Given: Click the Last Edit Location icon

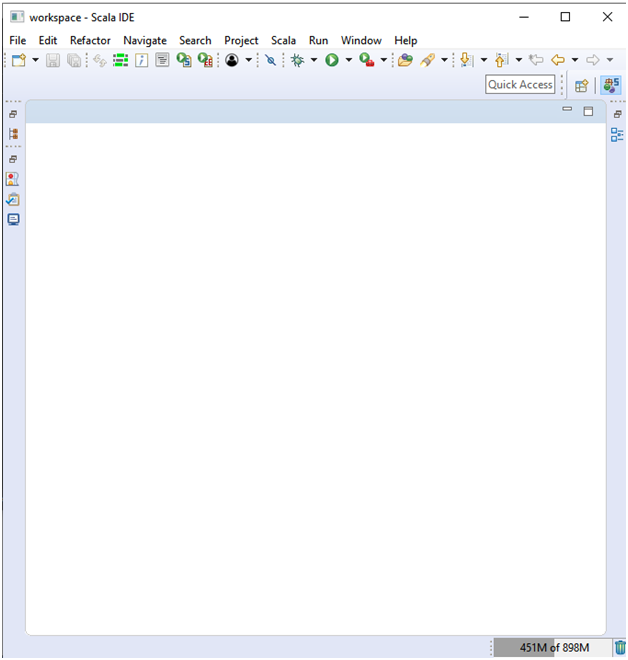Looking at the screenshot, I should tap(536, 60).
